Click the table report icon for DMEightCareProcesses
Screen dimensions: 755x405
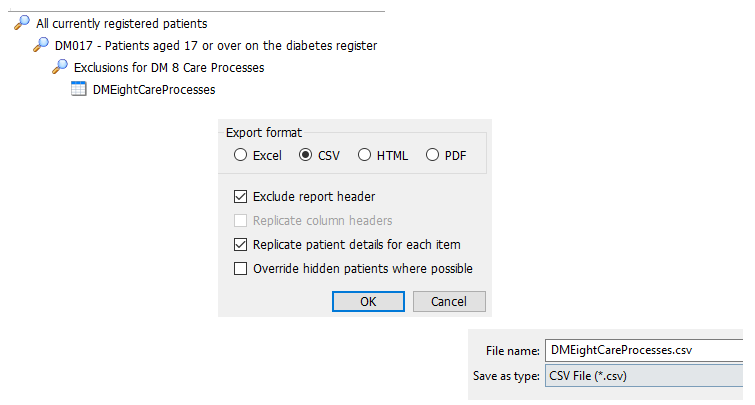[x=79, y=89]
